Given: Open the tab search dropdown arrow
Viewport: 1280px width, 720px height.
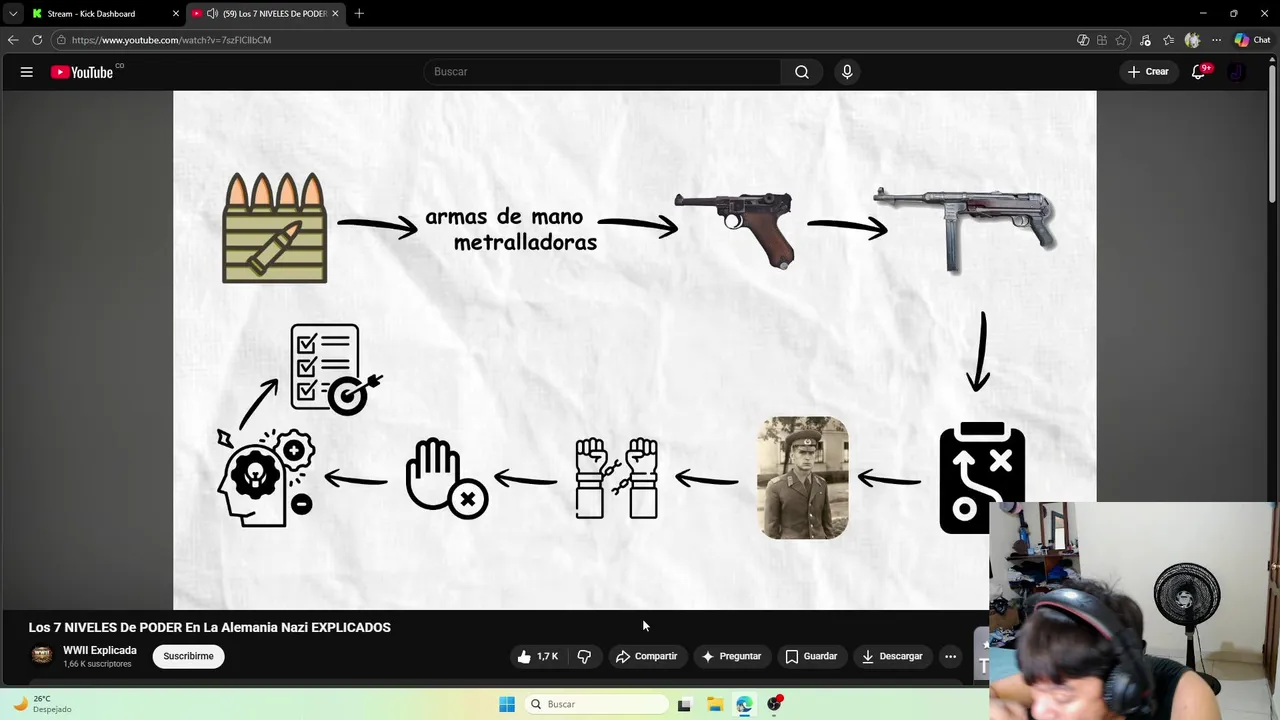Looking at the screenshot, I should point(13,14).
